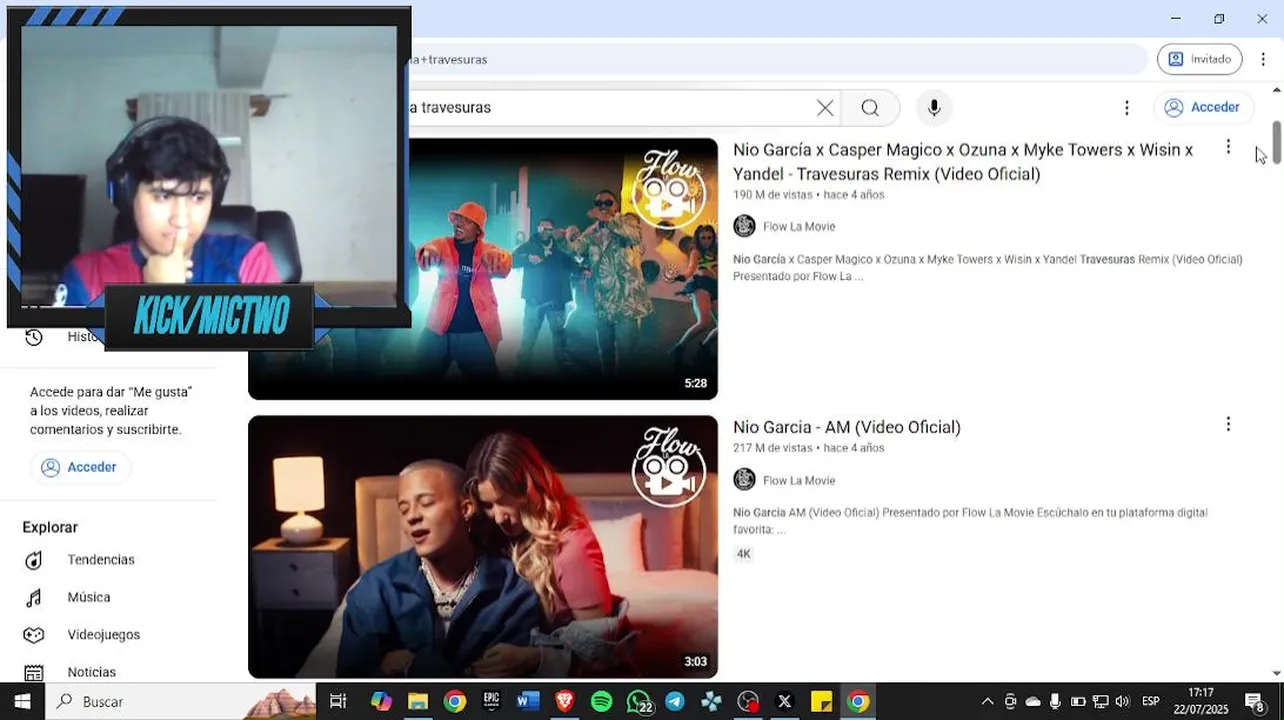Screen dimensions: 1284x720
Task: Open Tendencias in the Explorar section
Action: (101, 560)
